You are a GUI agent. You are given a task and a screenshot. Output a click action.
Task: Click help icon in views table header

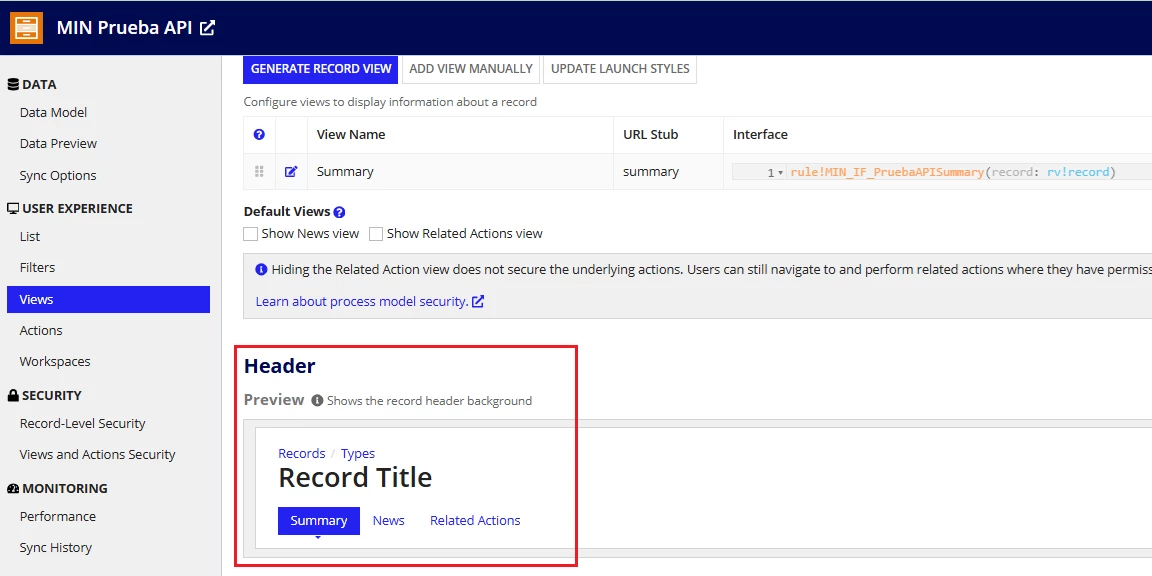259,134
